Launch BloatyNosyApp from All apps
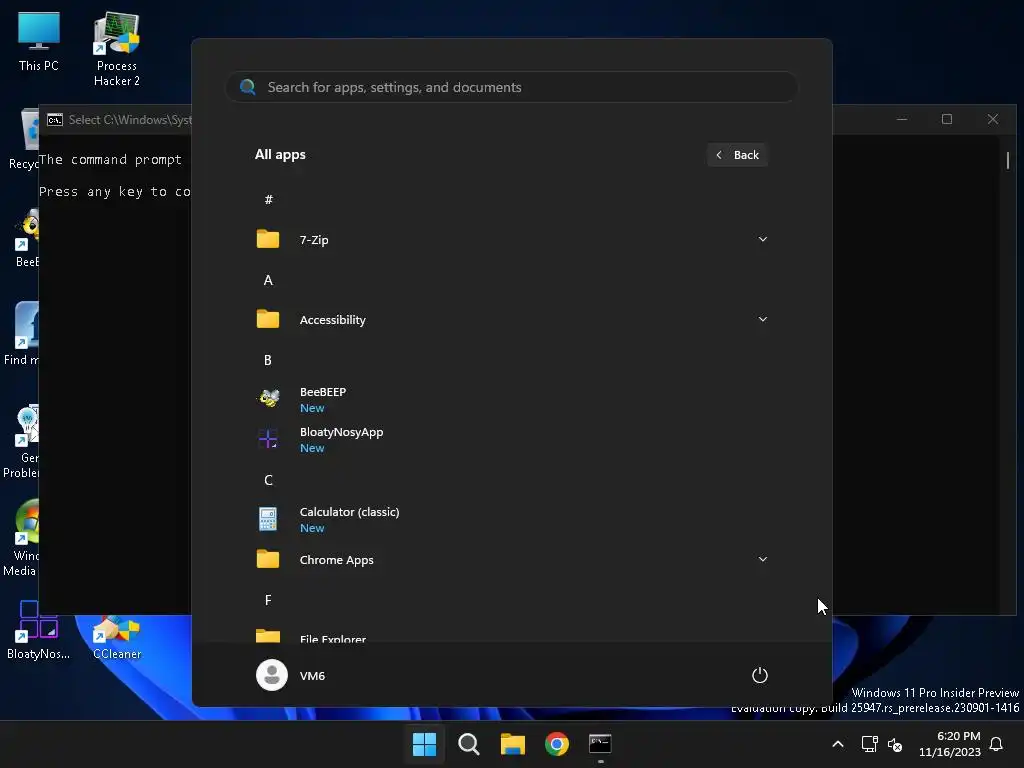 coord(511,440)
